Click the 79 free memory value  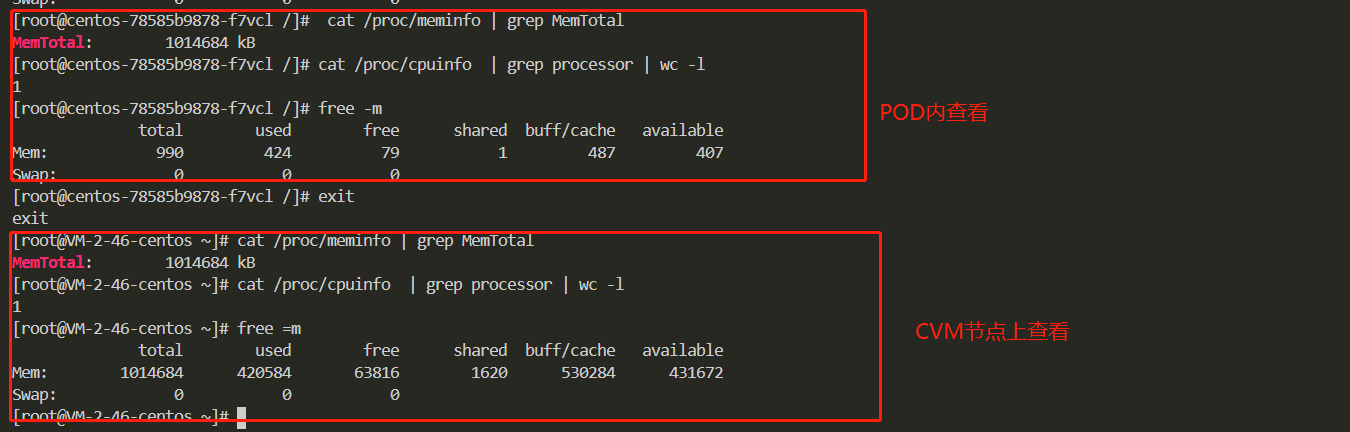click(x=389, y=152)
